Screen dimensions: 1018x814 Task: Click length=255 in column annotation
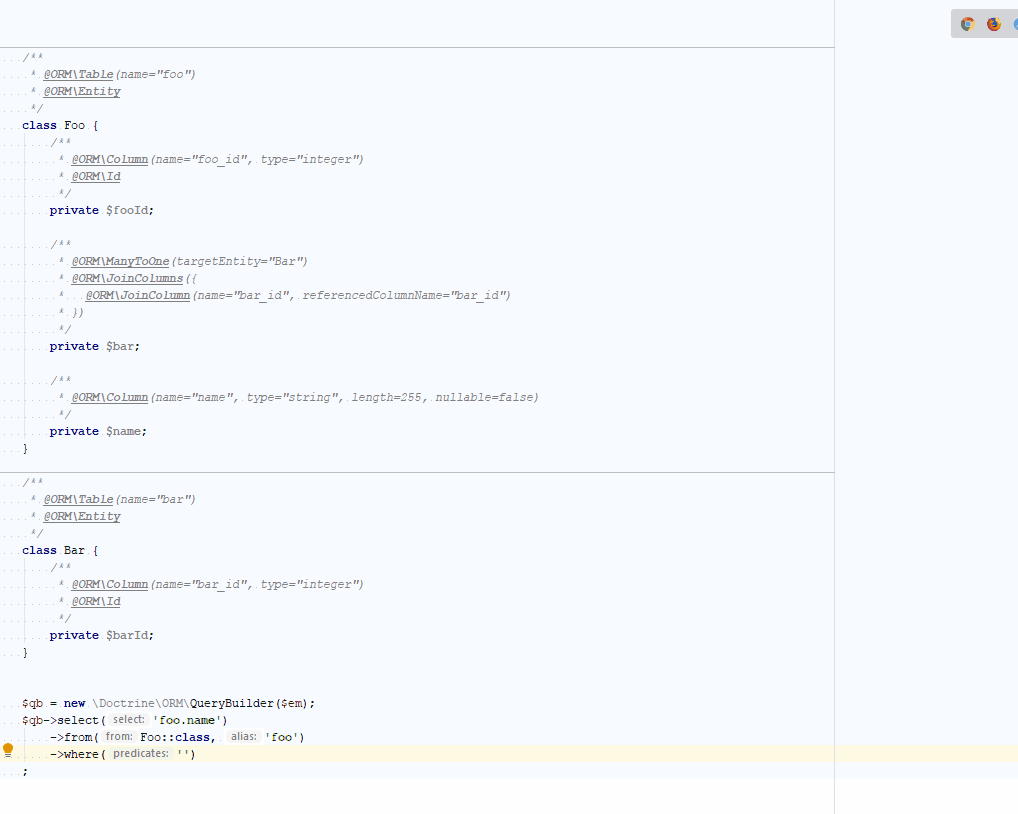click(386, 397)
